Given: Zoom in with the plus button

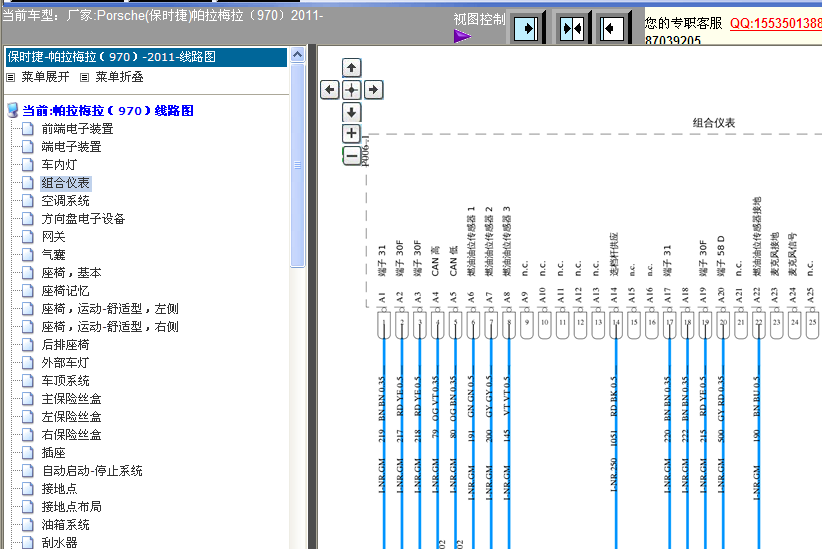Looking at the screenshot, I should [351, 133].
